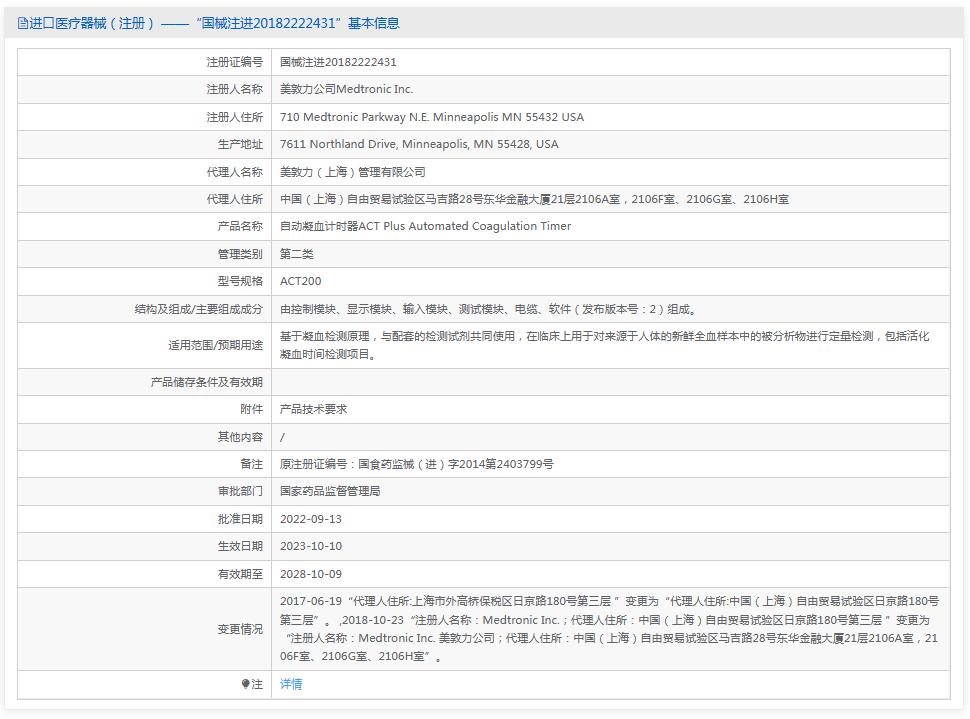Select composition text 由控制模块、显示模块、输入模块
Image resolution: width=970 pixels, height=719 pixels.
pos(489,309)
